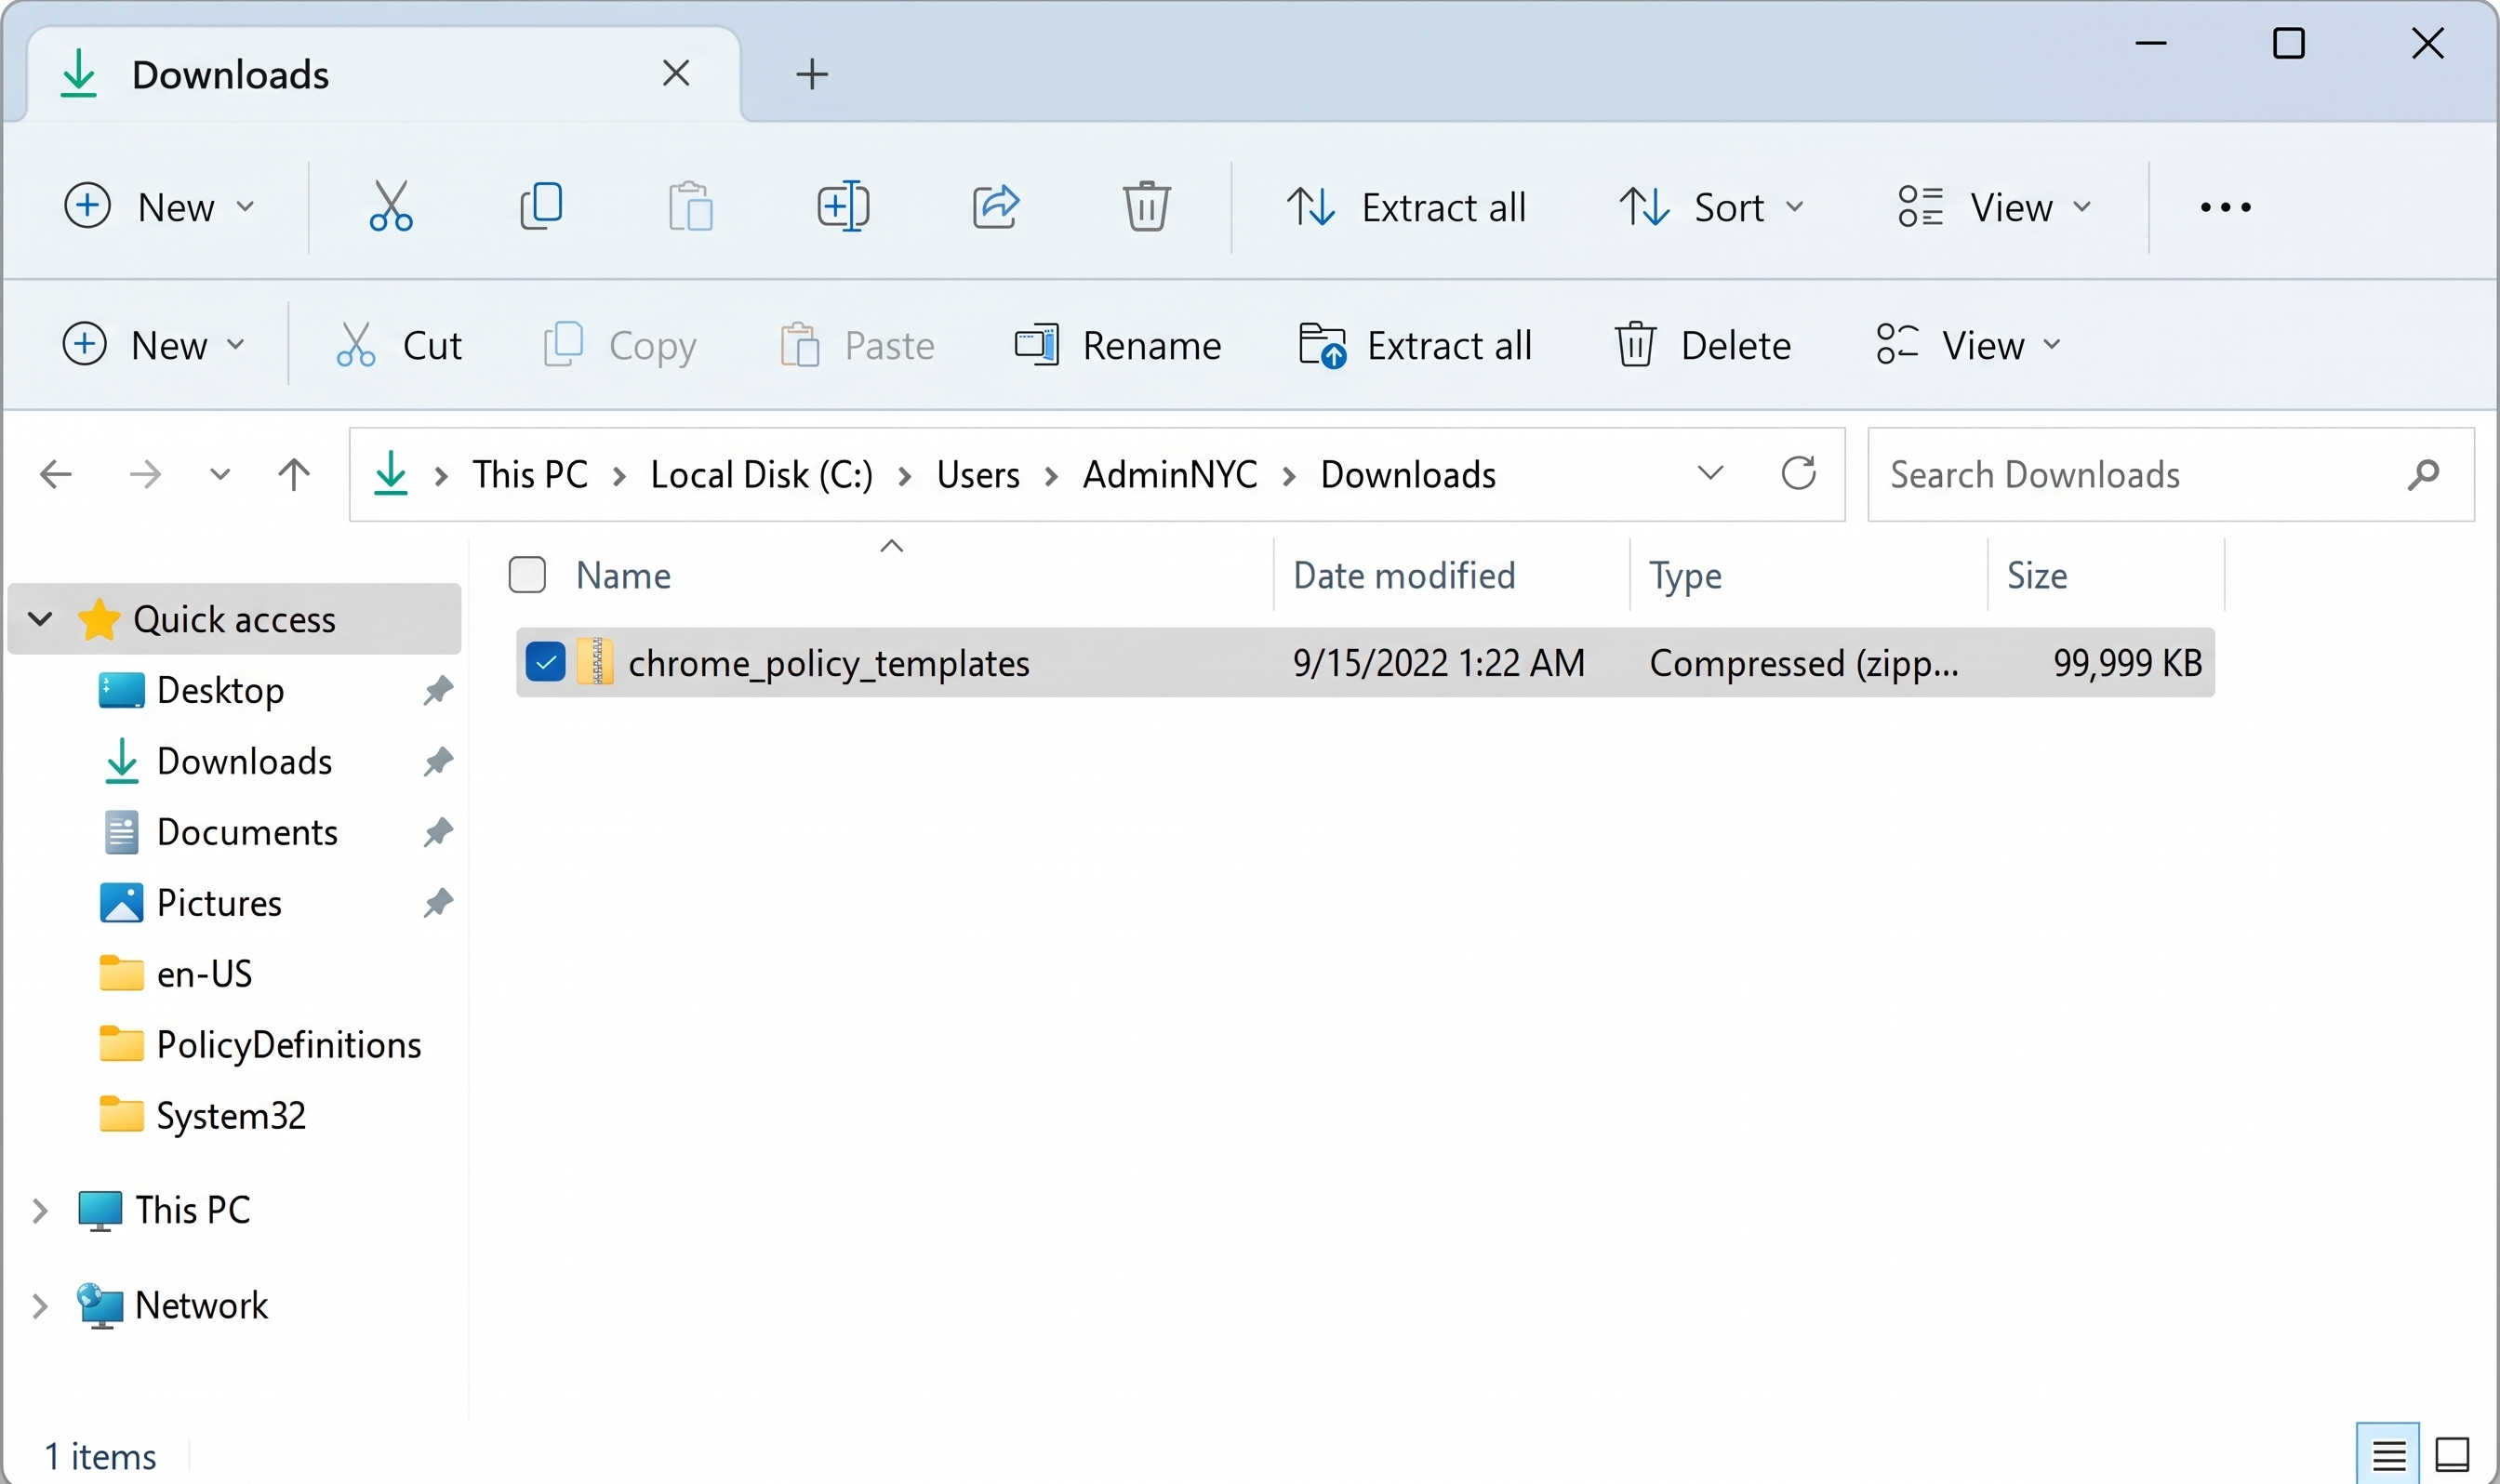Open the View dropdown in top toolbar

pos(1994,208)
